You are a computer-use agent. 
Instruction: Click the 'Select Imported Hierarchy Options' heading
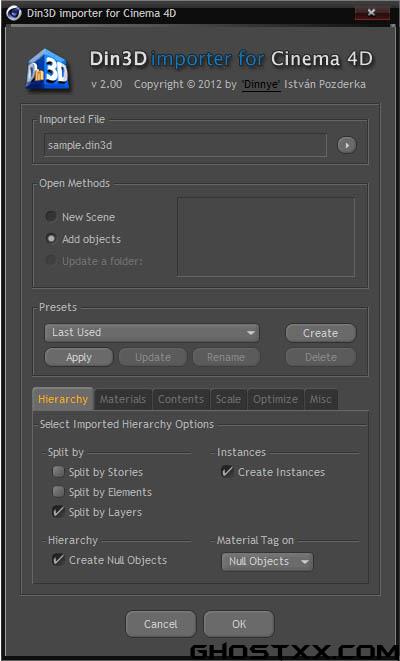127,425
